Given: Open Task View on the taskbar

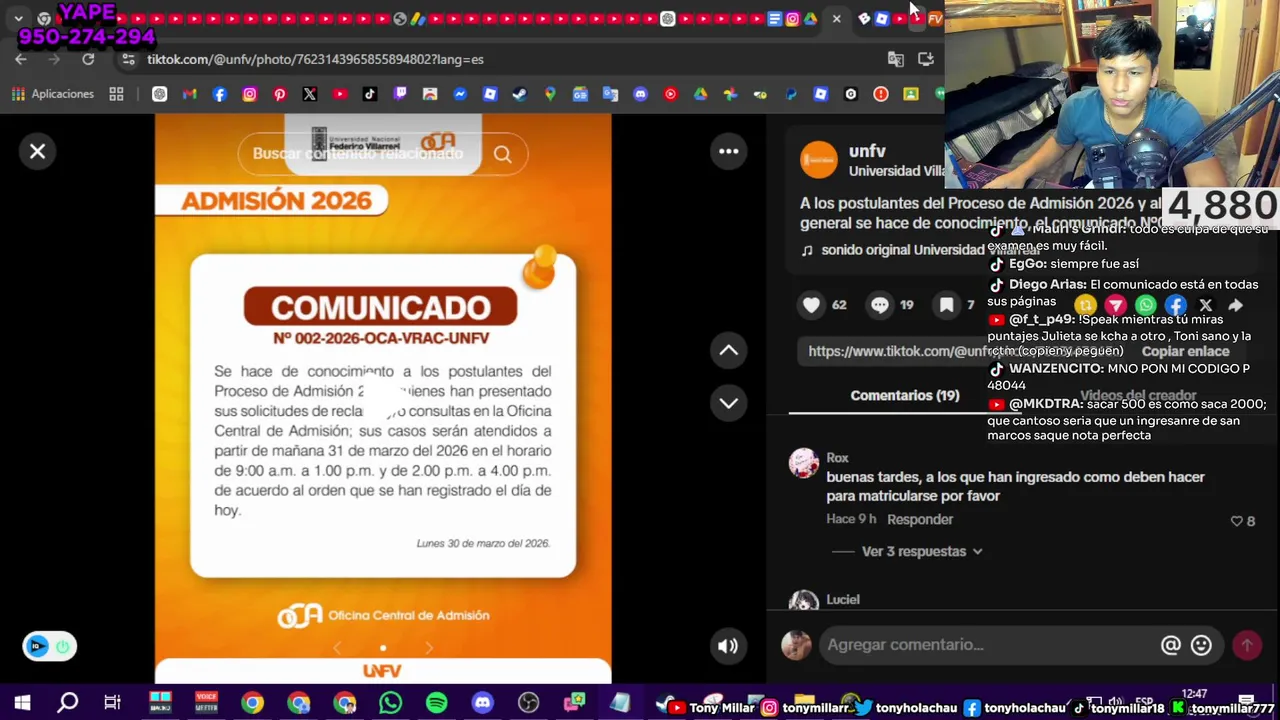Looking at the screenshot, I should (112, 703).
